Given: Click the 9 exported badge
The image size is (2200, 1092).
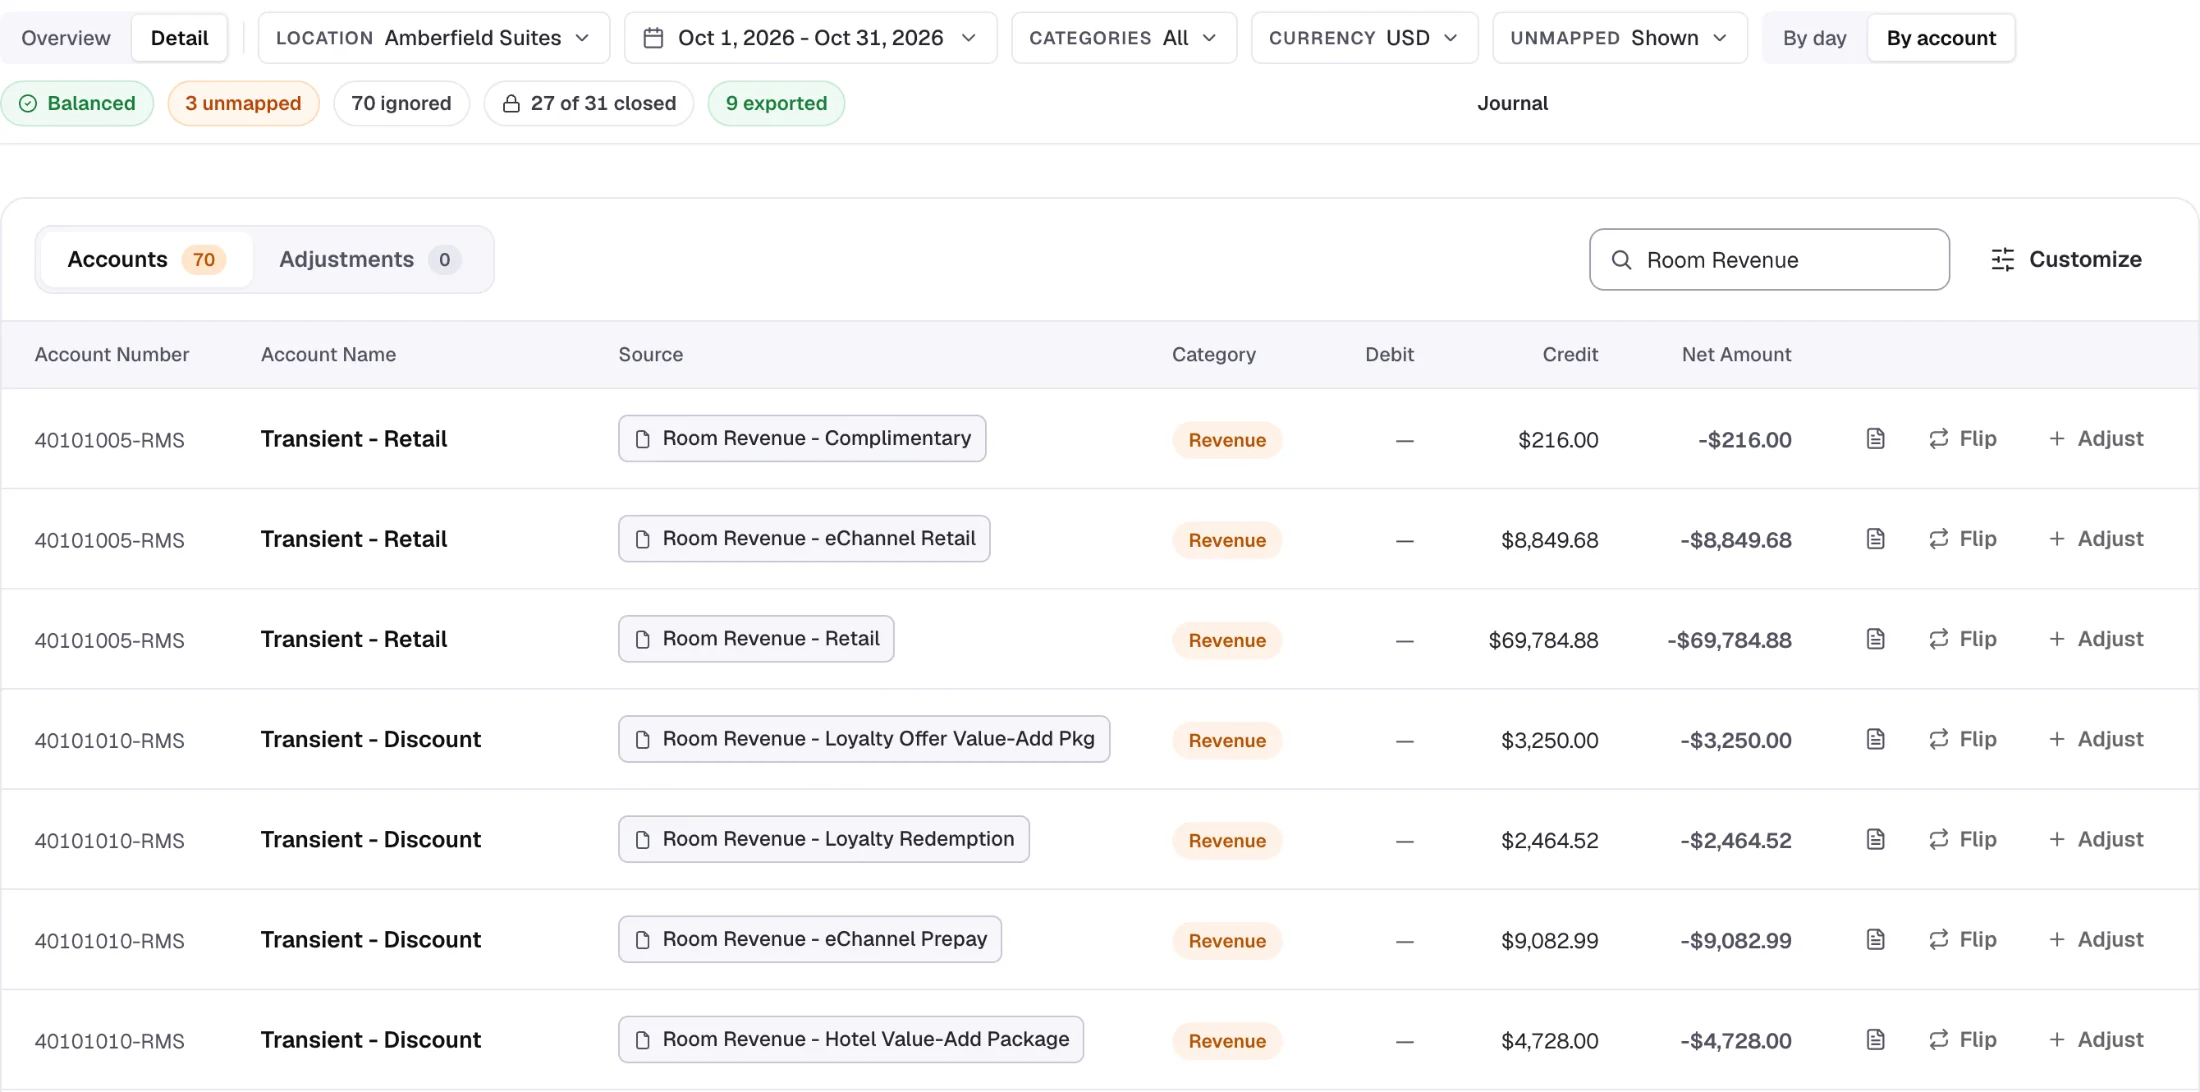Looking at the screenshot, I should [x=776, y=103].
